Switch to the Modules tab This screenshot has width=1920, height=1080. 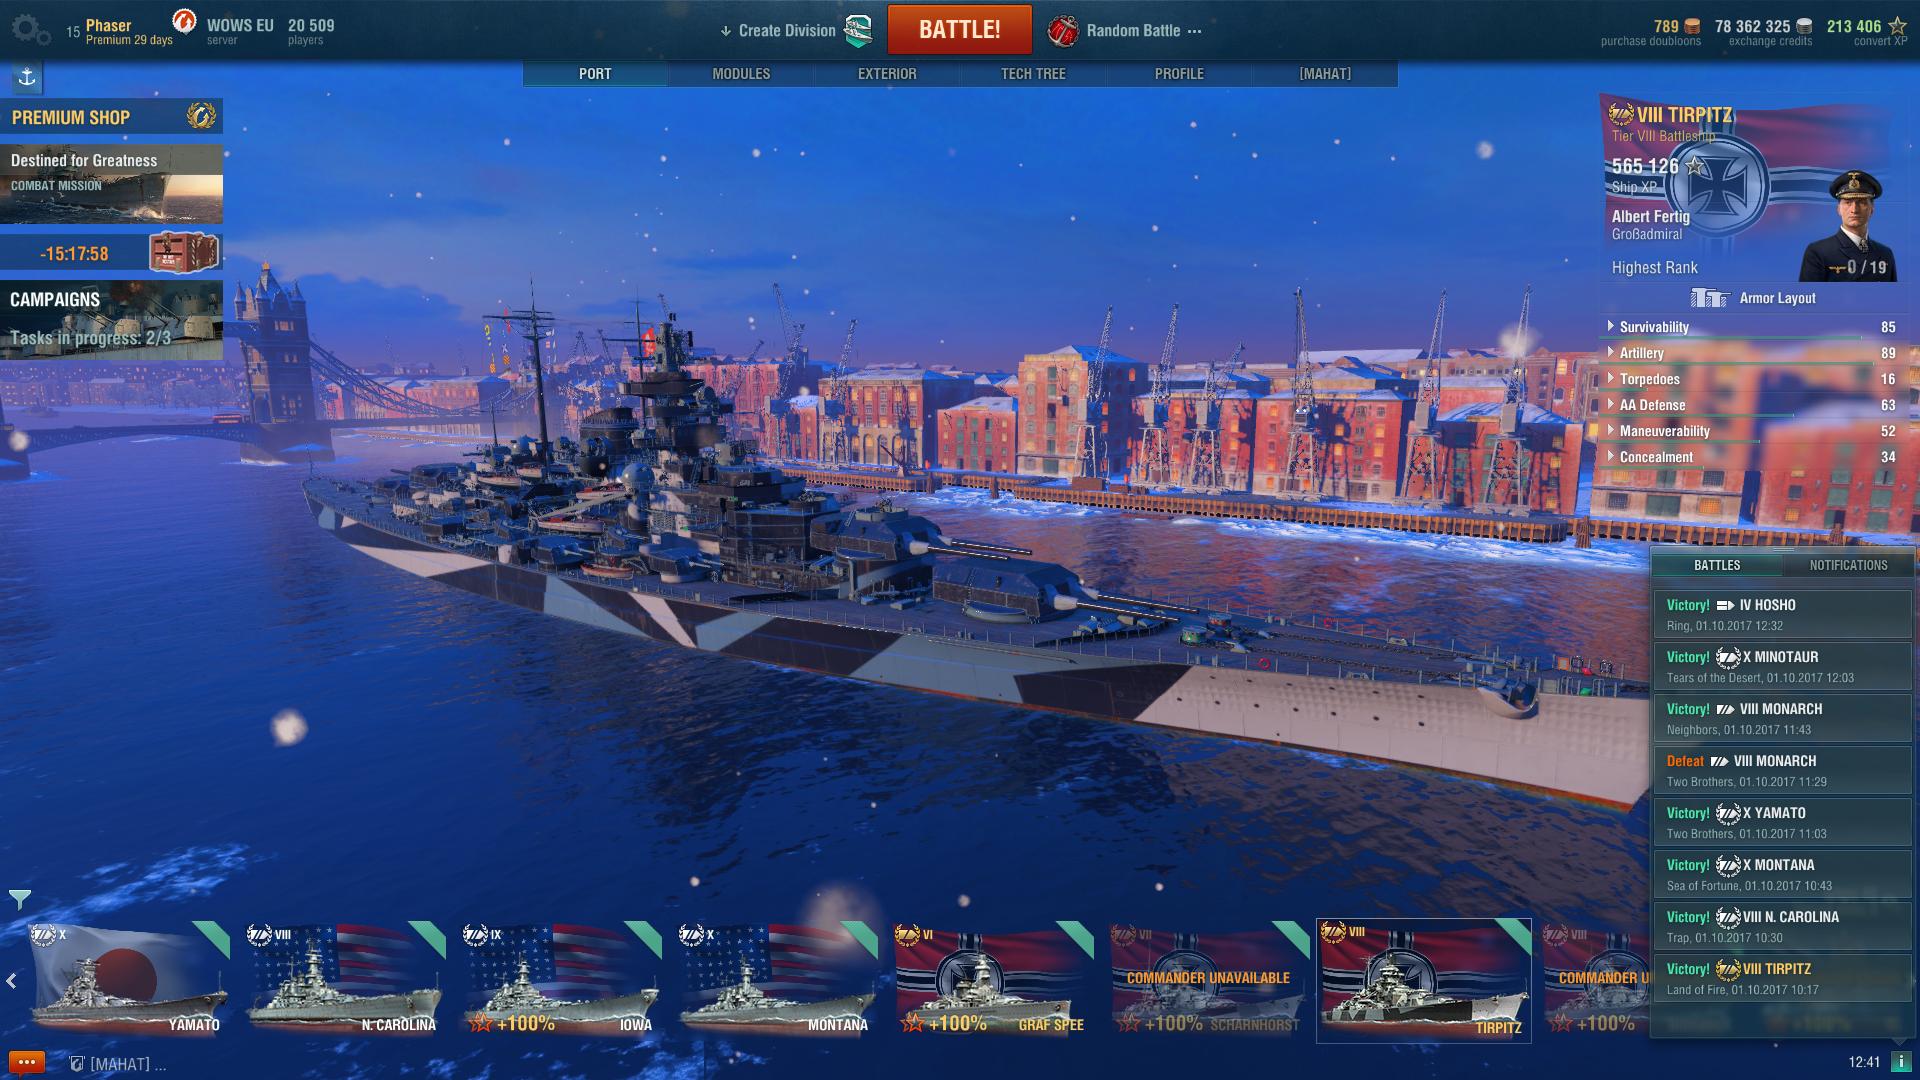[741, 74]
